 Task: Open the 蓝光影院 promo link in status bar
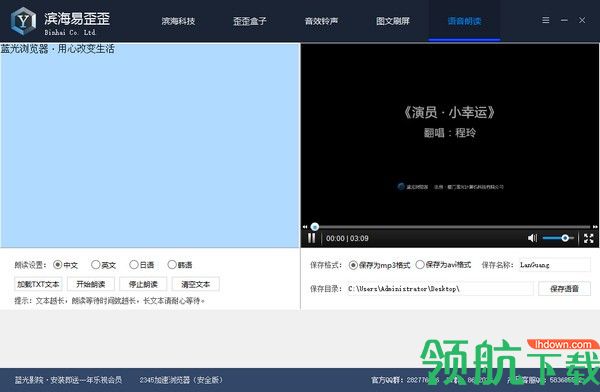68,380
